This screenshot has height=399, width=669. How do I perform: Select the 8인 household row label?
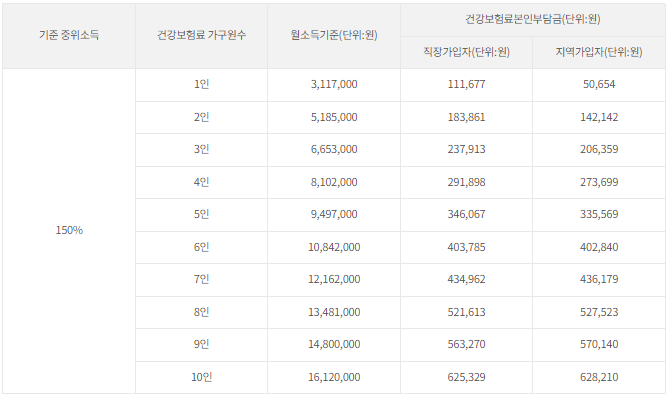201,312
